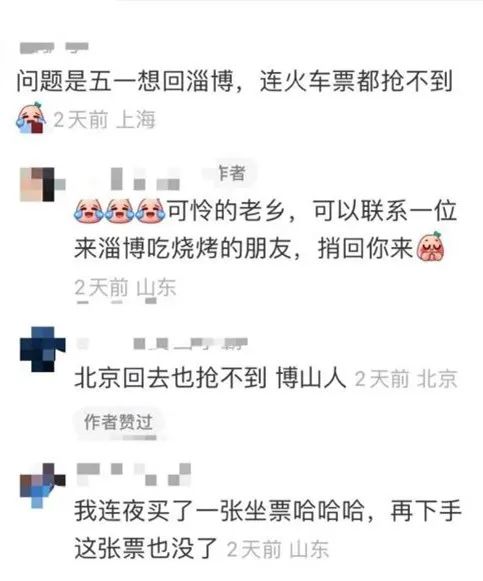This screenshot has width=483, height=581.
Task: Click the praying peach emoji after 捎回你来
Action: point(430,245)
